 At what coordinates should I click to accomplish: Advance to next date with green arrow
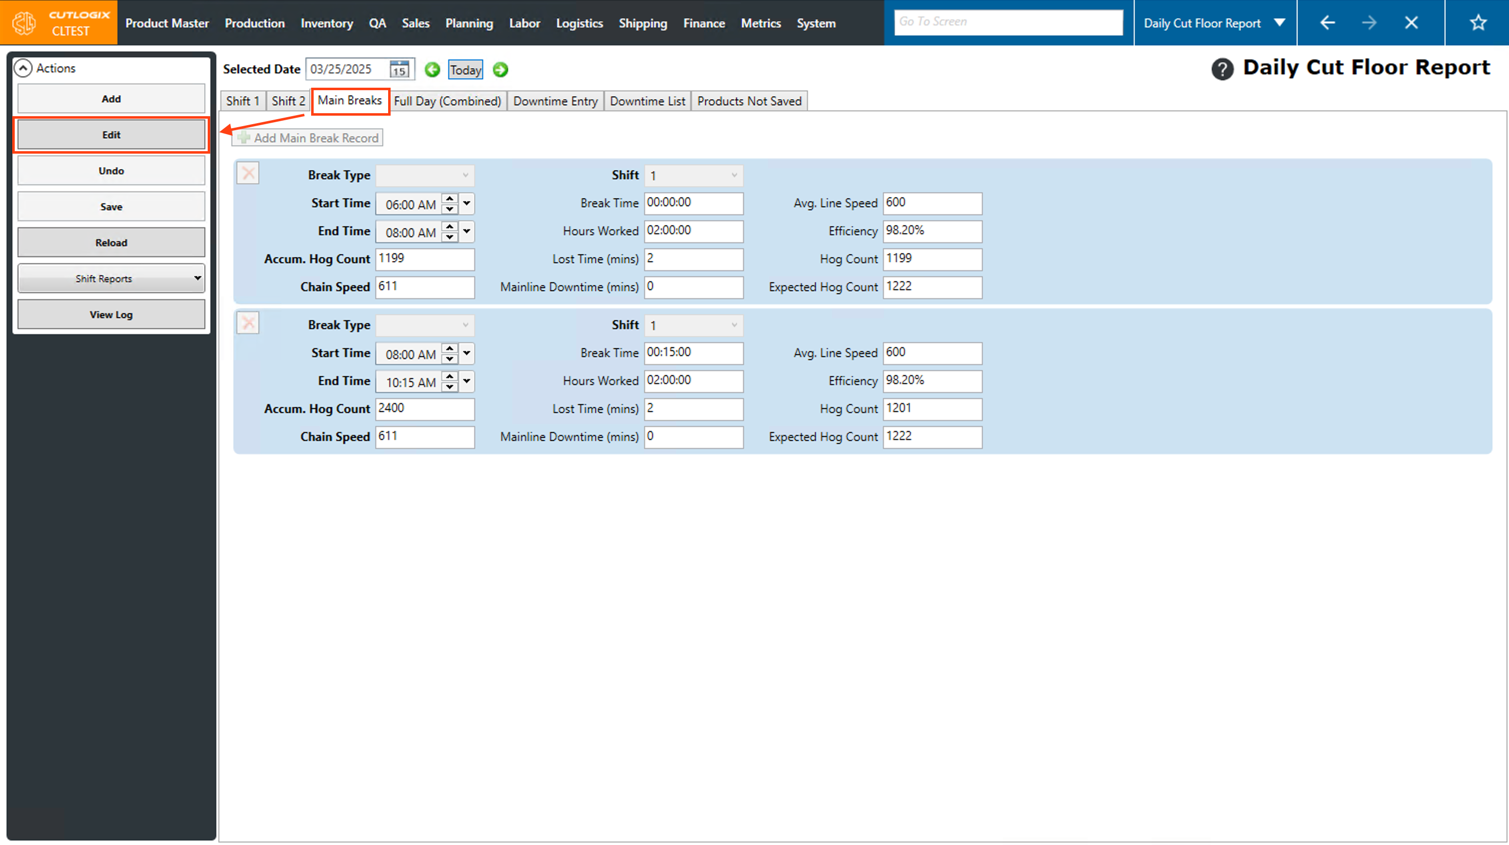[501, 70]
